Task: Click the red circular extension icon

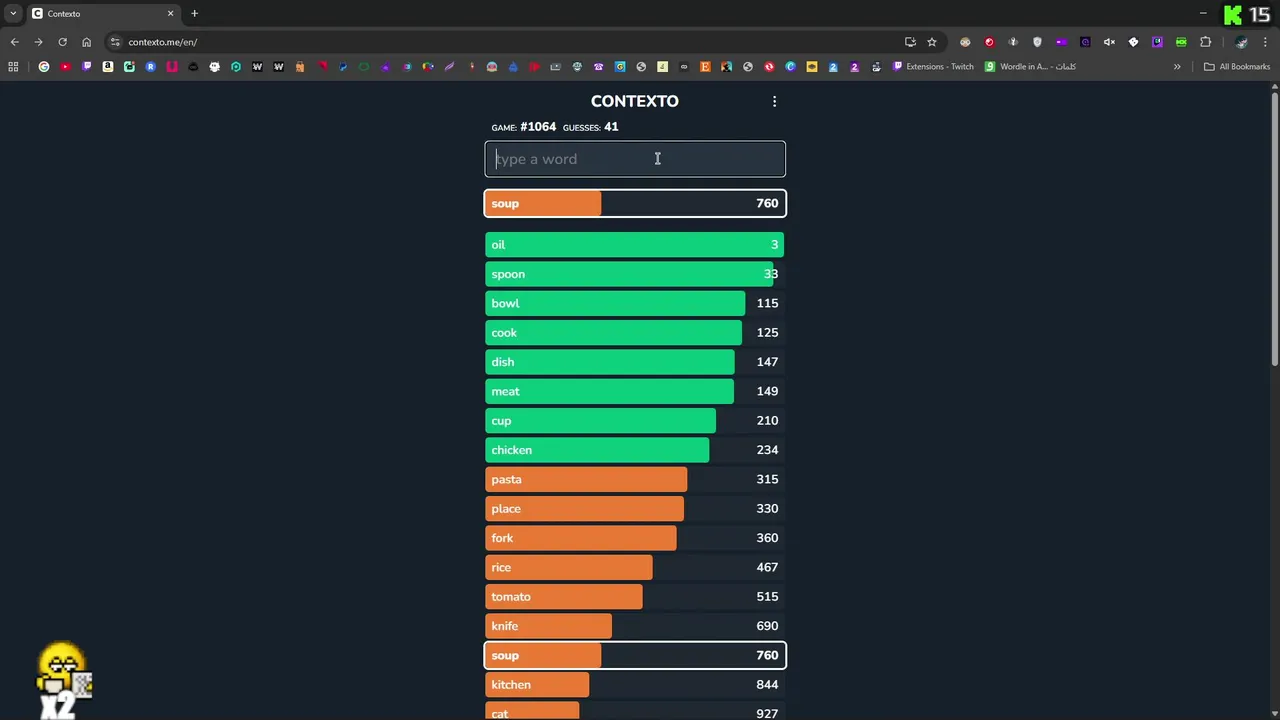Action: pos(989,42)
